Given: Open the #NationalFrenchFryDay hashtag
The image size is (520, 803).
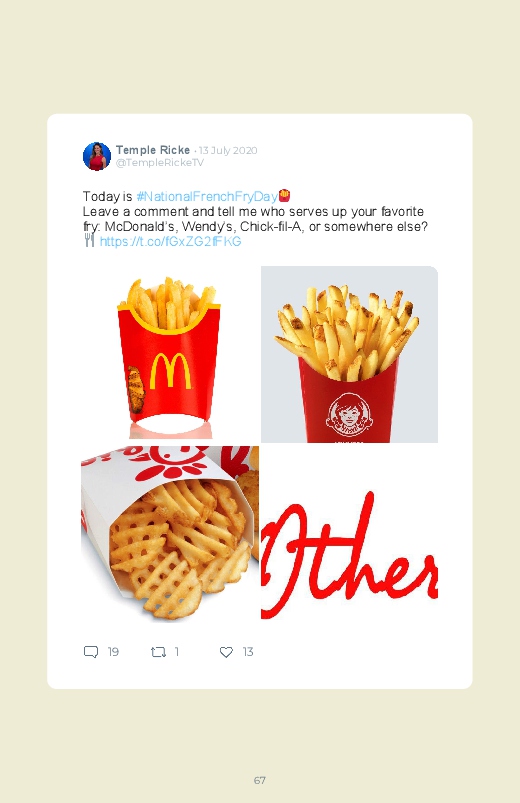Looking at the screenshot, I should (x=207, y=196).
